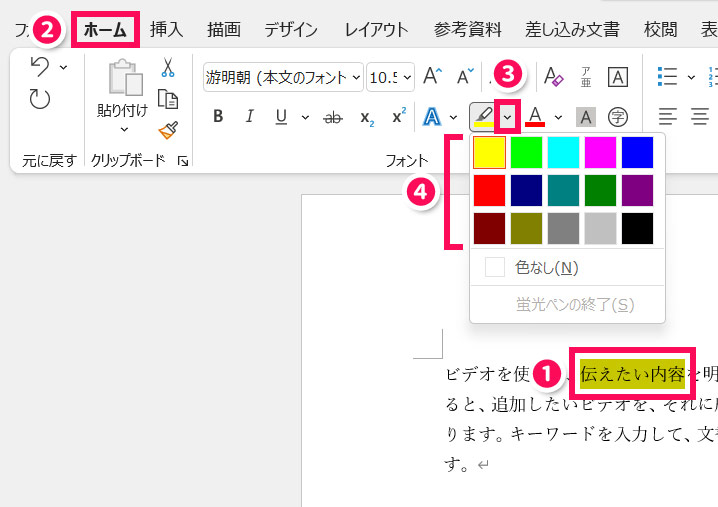Open the 参考資料 tab
This screenshot has height=507, width=718.
coord(468,30)
